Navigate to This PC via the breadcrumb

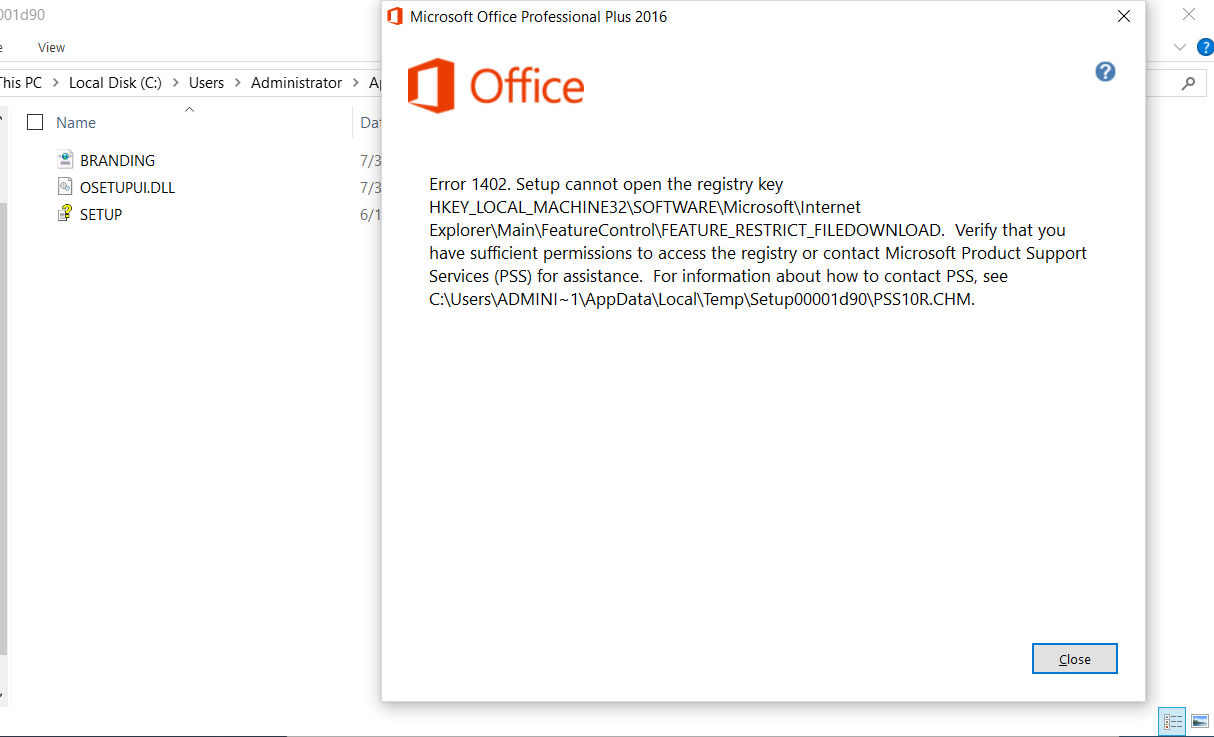pyautogui.click(x=22, y=83)
